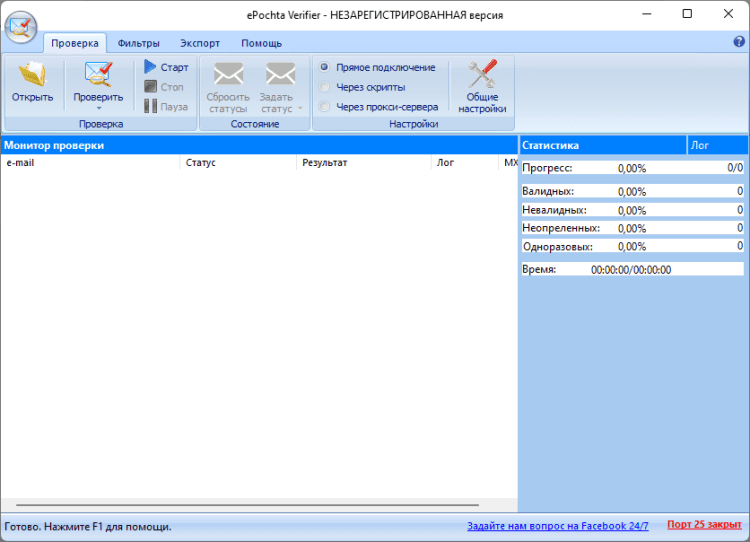Expand the Задать статус dropdown arrow
Viewport: 750px width, 542px height.
click(x=300, y=109)
